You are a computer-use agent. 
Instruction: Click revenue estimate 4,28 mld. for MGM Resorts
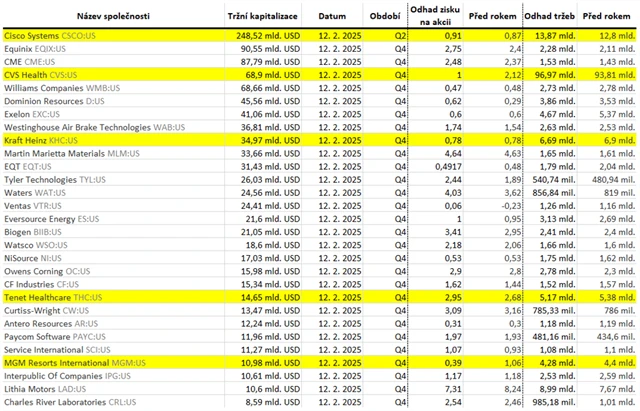pyautogui.click(x=557, y=363)
